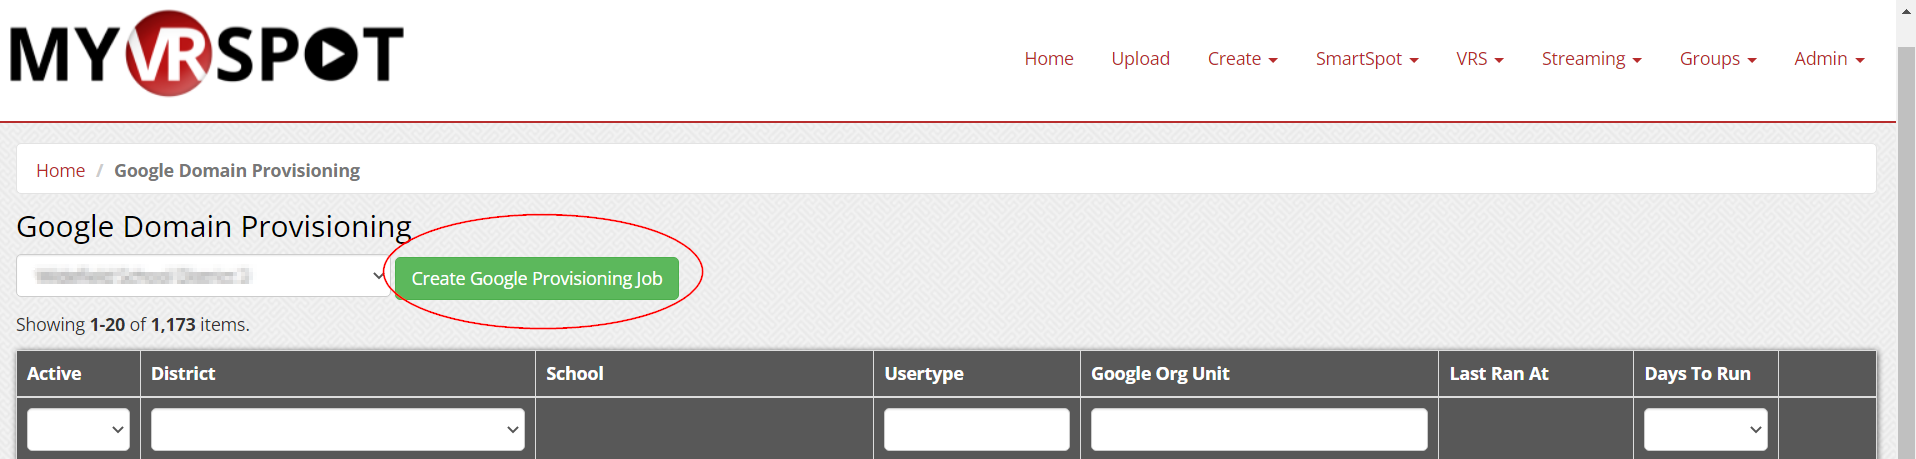The height and width of the screenshot is (459, 1916).
Task: Click the MyVRSpot logo
Action: pos(206,54)
